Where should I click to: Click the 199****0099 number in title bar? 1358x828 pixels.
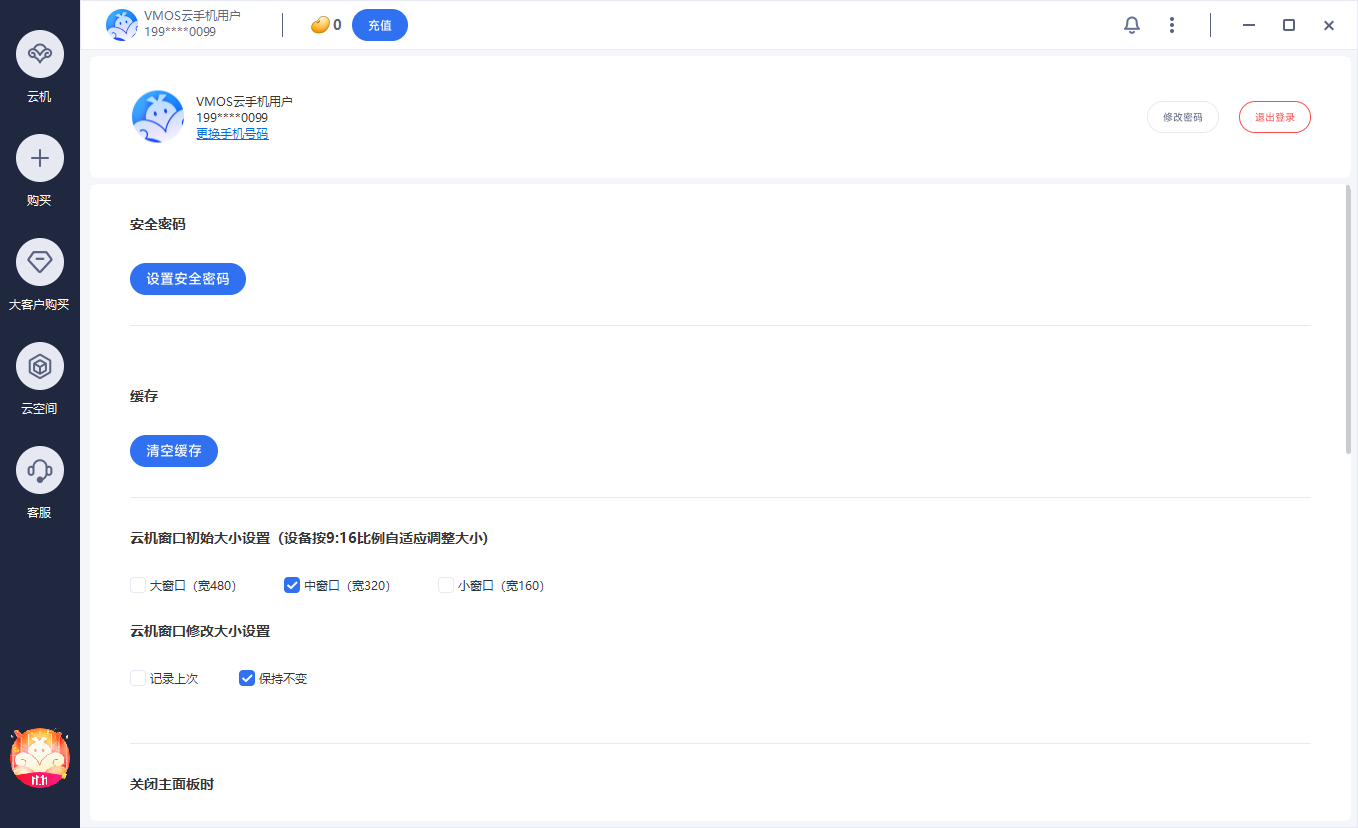pos(180,32)
